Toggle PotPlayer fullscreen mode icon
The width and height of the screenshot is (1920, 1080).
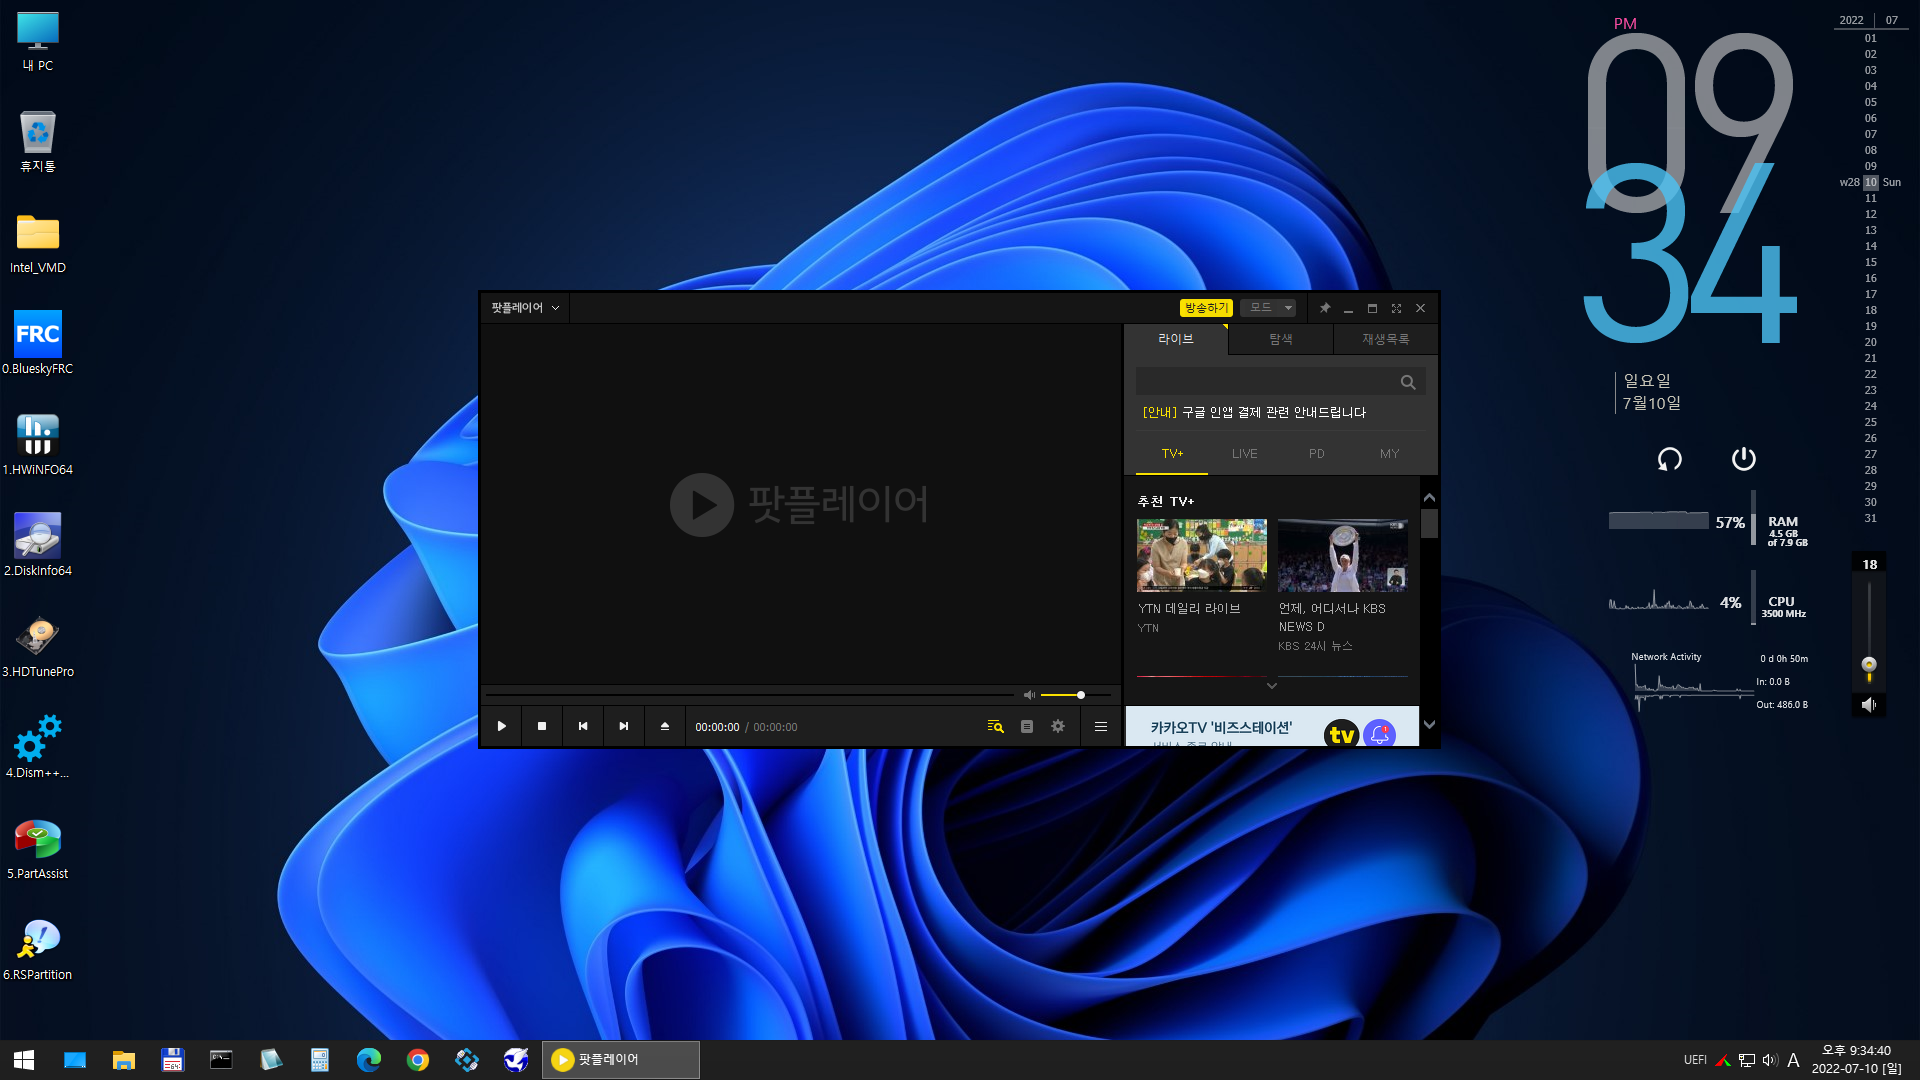(x=1396, y=308)
